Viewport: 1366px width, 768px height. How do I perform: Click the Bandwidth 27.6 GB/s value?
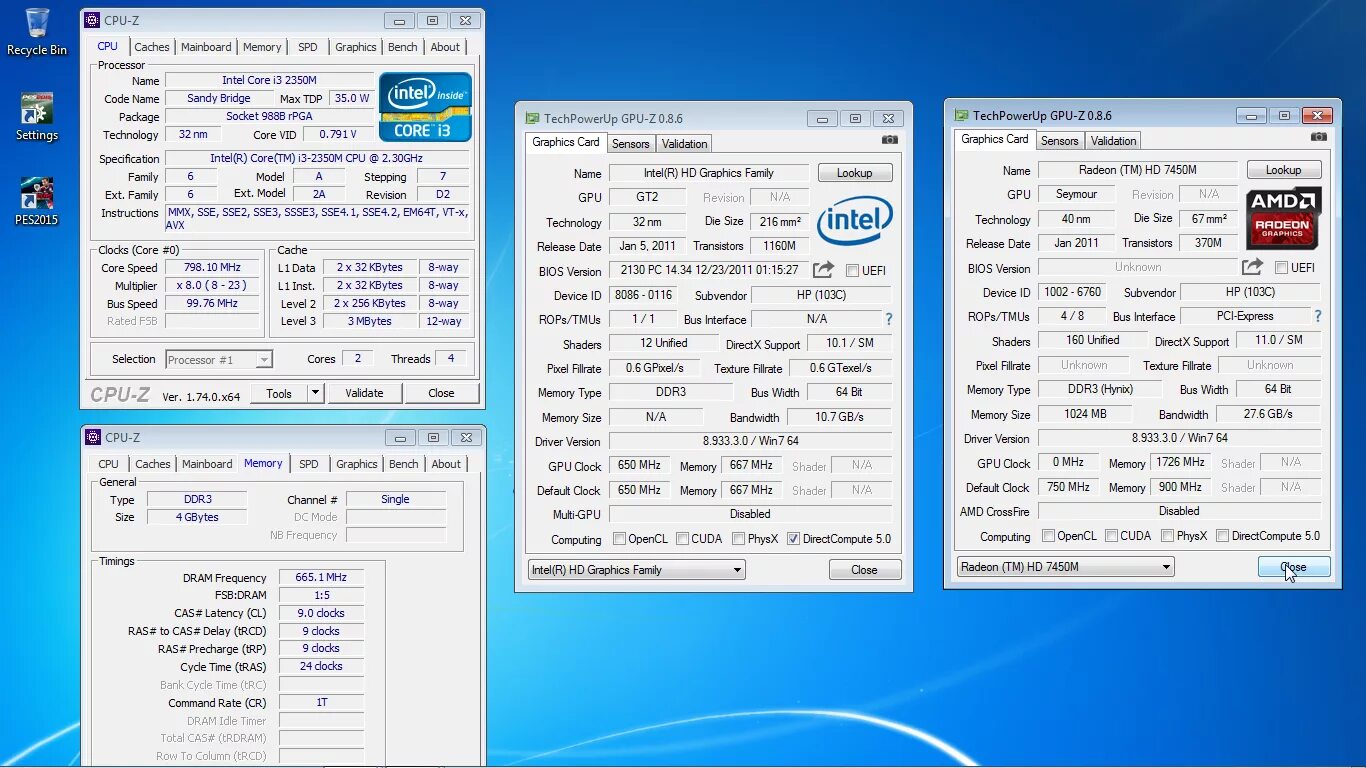(x=1268, y=414)
